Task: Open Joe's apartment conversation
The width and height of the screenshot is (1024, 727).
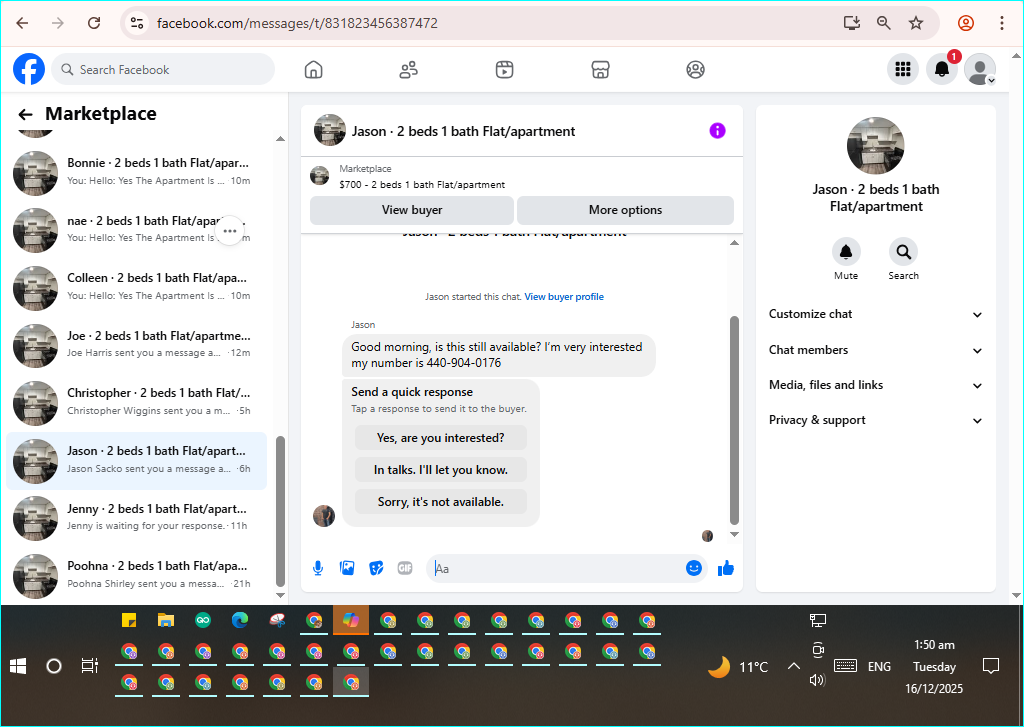Action: tap(136, 345)
